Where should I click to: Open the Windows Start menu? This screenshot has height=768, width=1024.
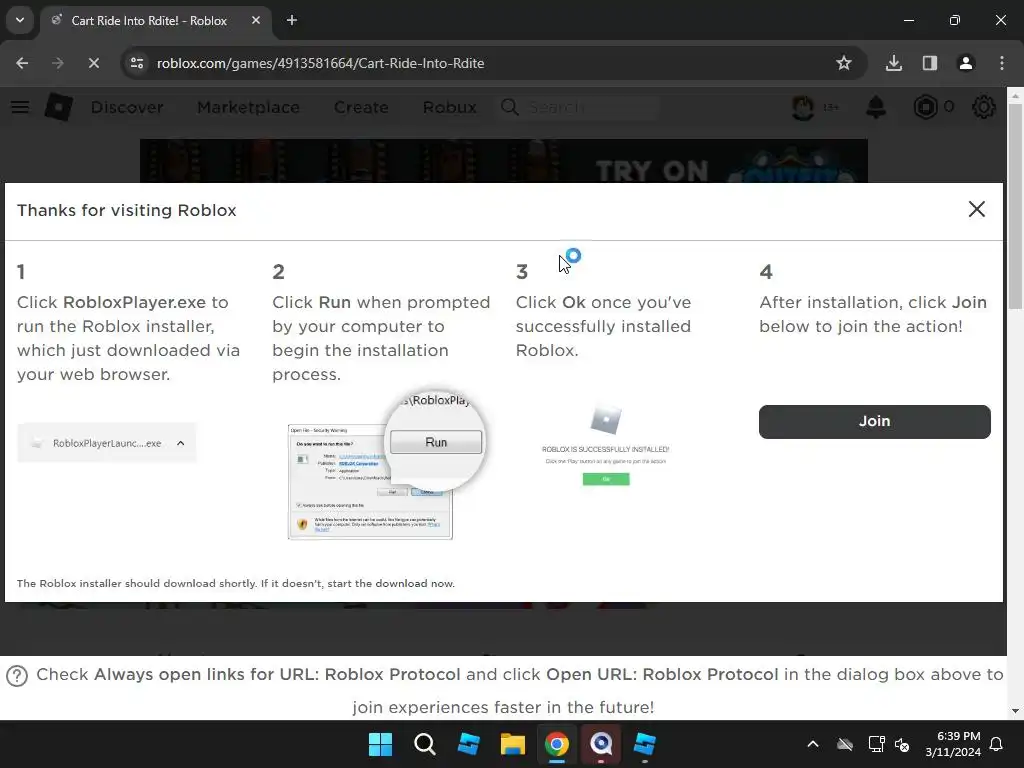(x=380, y=744)
